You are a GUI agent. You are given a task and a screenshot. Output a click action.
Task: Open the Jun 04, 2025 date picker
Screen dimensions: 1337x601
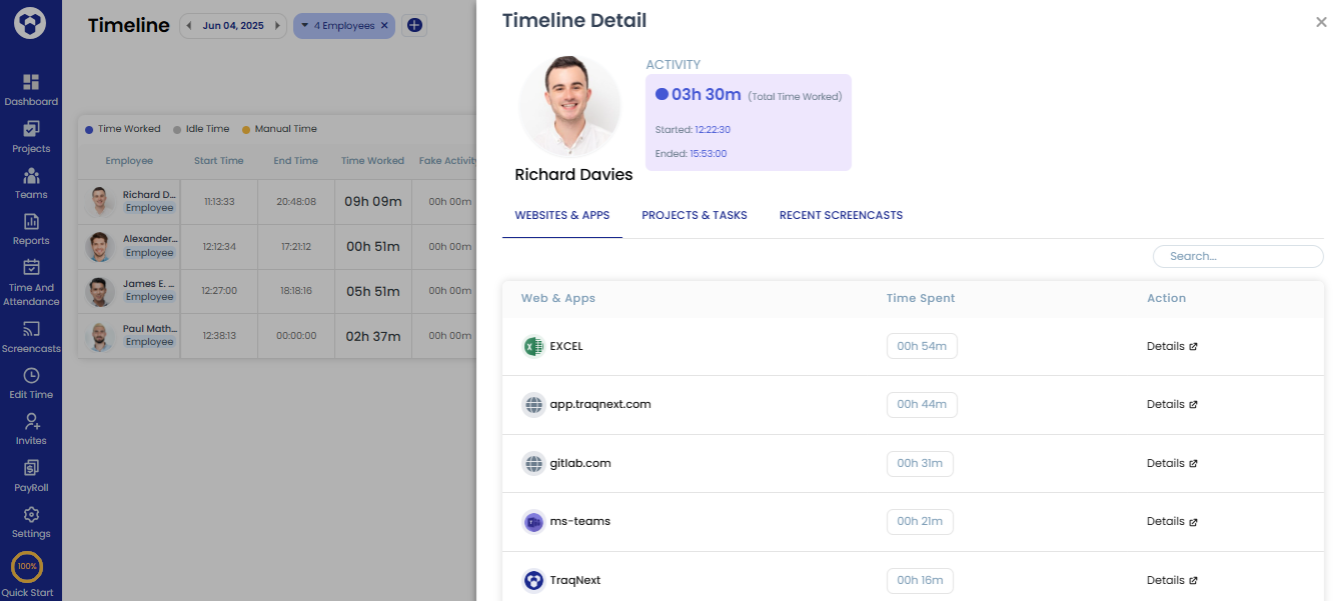pyautogui.click(x=233, y=25)
